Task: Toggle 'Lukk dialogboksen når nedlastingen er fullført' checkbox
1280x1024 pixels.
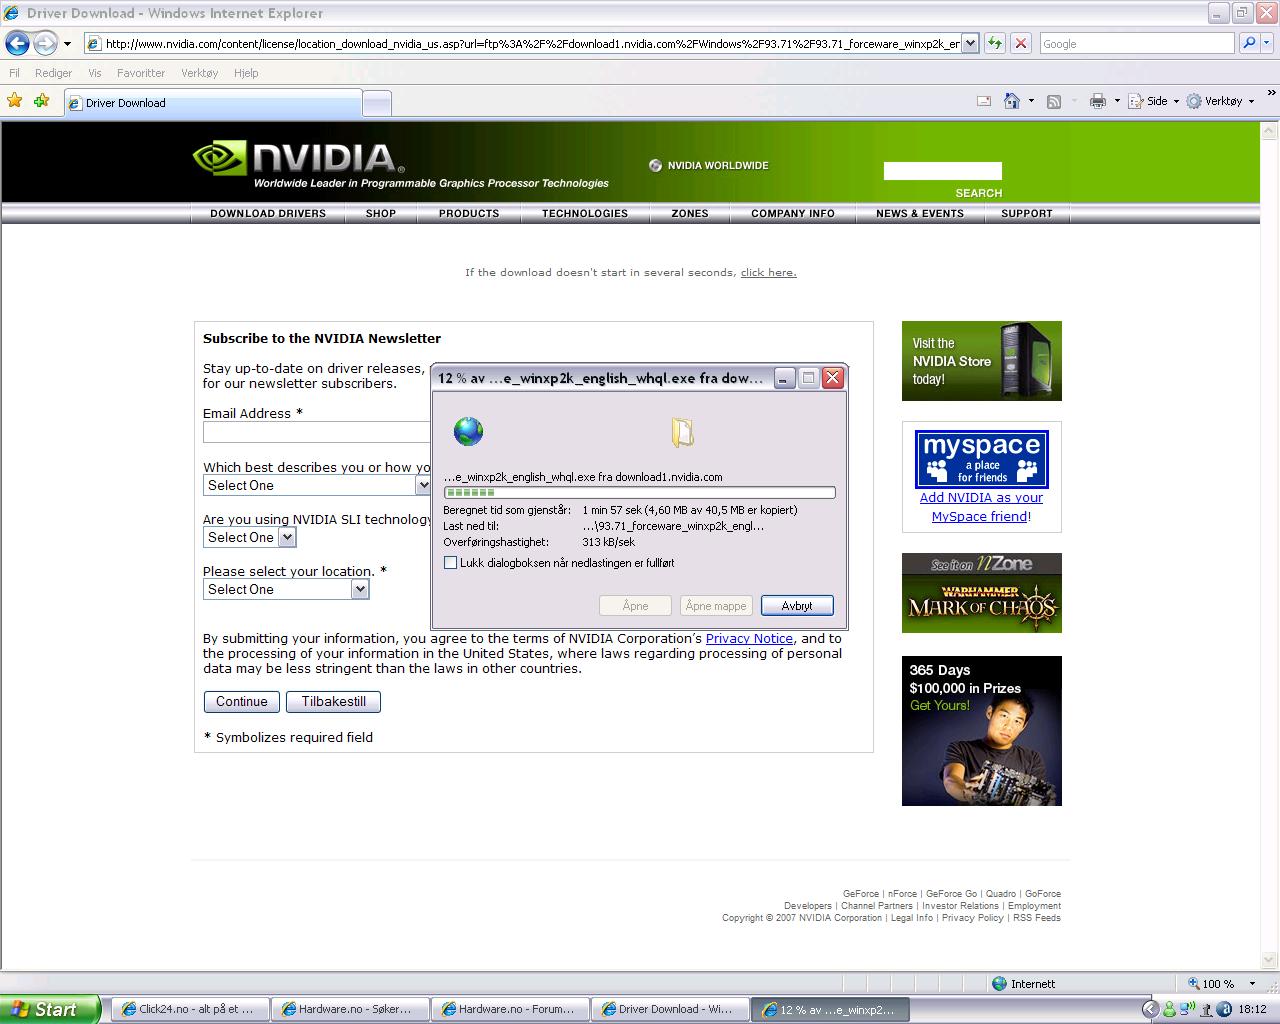Action: (450, 563)
